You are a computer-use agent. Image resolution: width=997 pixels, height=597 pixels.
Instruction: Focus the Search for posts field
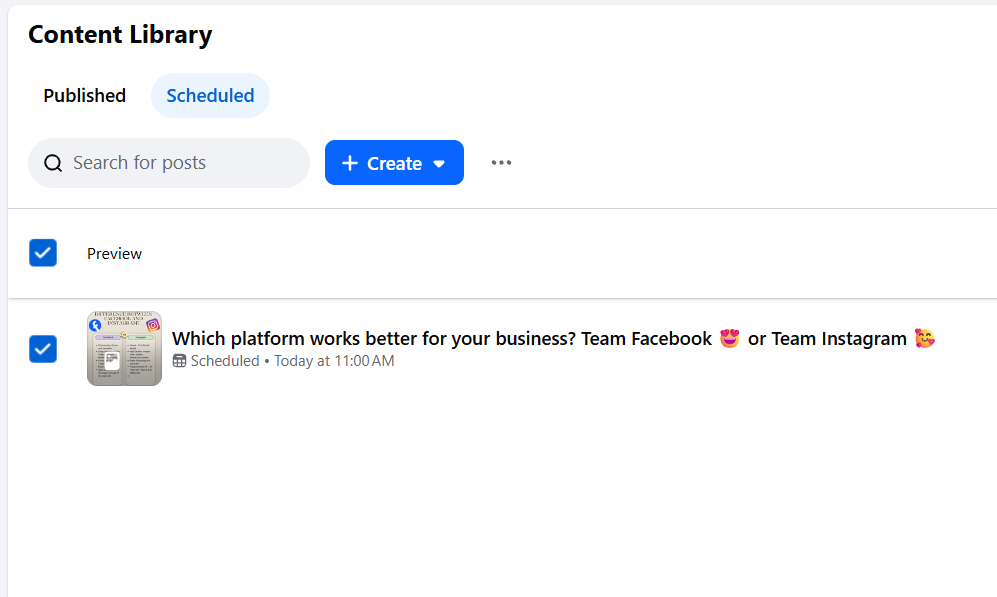pyautogui.click(x=169, y=163)
